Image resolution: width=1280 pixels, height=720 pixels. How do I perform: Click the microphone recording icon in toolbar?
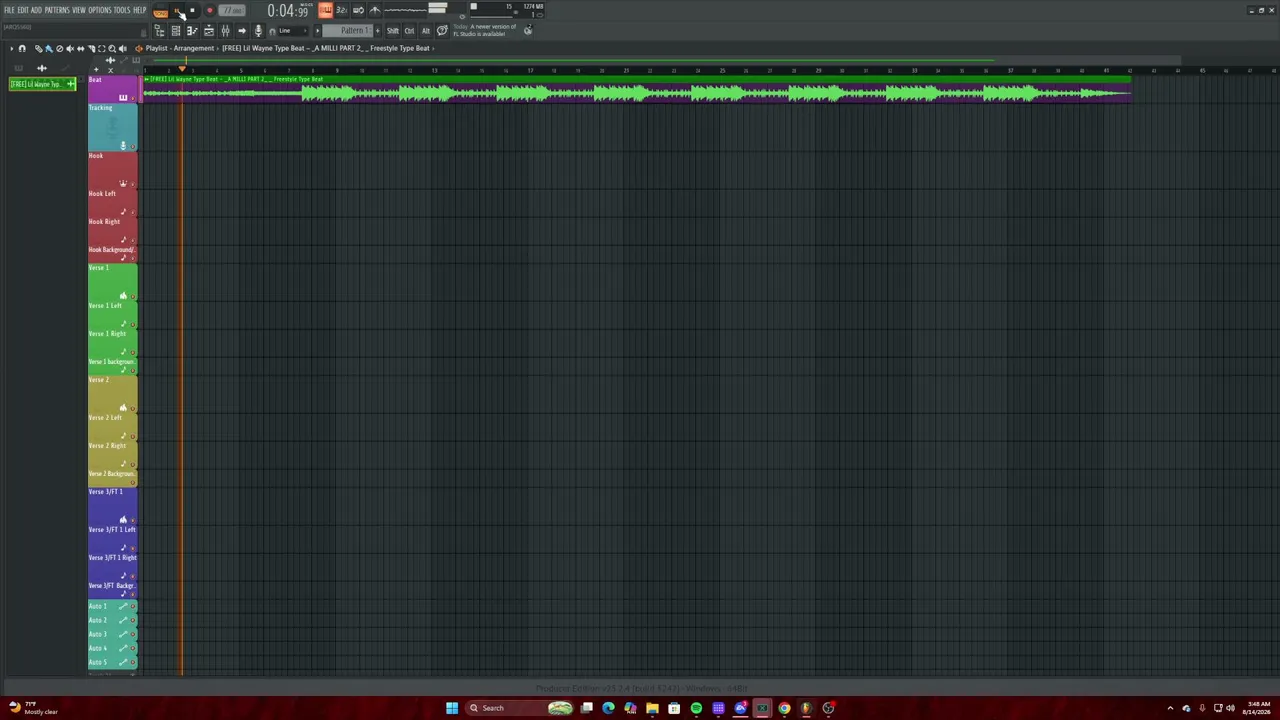[x=258, y=31]
